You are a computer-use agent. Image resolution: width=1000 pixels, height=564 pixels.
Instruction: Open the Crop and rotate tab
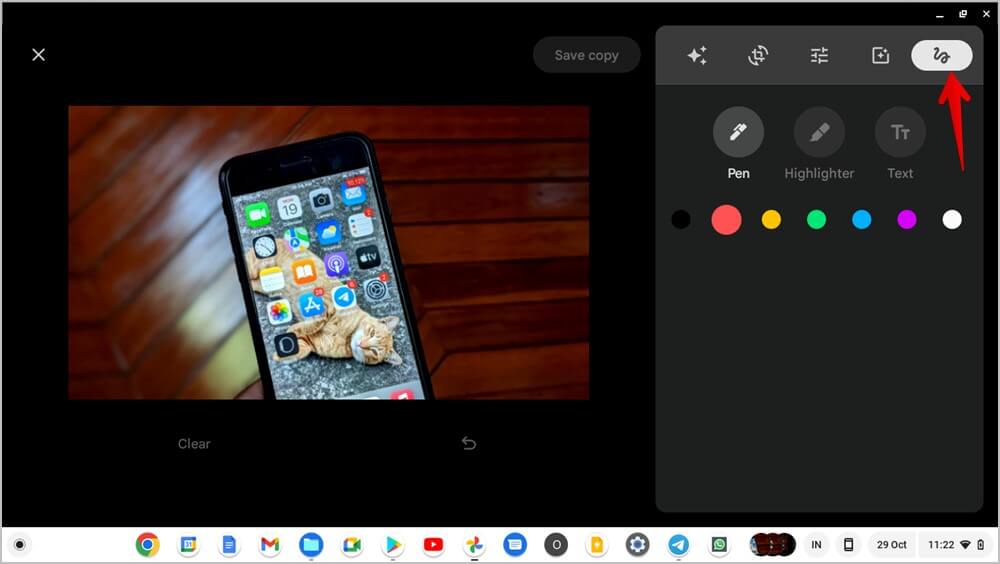pos(758,56)
